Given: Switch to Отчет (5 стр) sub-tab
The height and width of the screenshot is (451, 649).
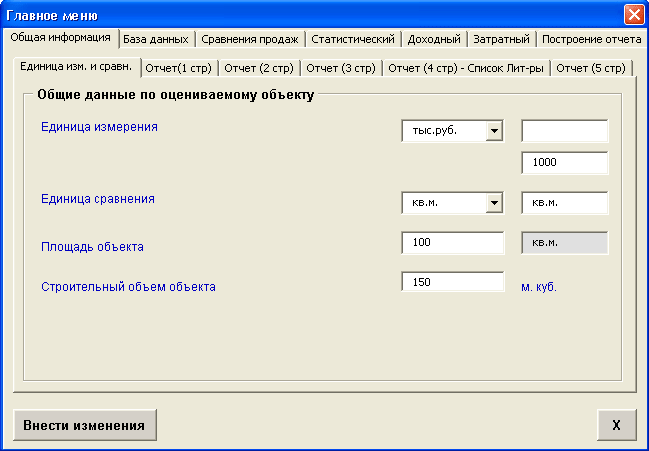Looking at the screenshot, I should point(591,68).
